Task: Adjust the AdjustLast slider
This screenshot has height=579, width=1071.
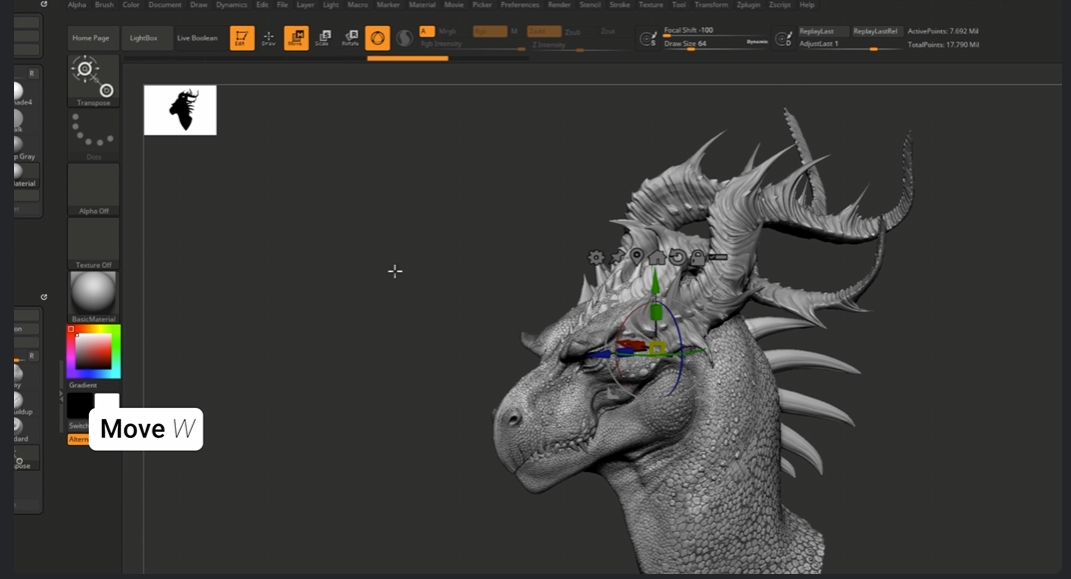Action: pyautogui.click(x=850, y=44)
